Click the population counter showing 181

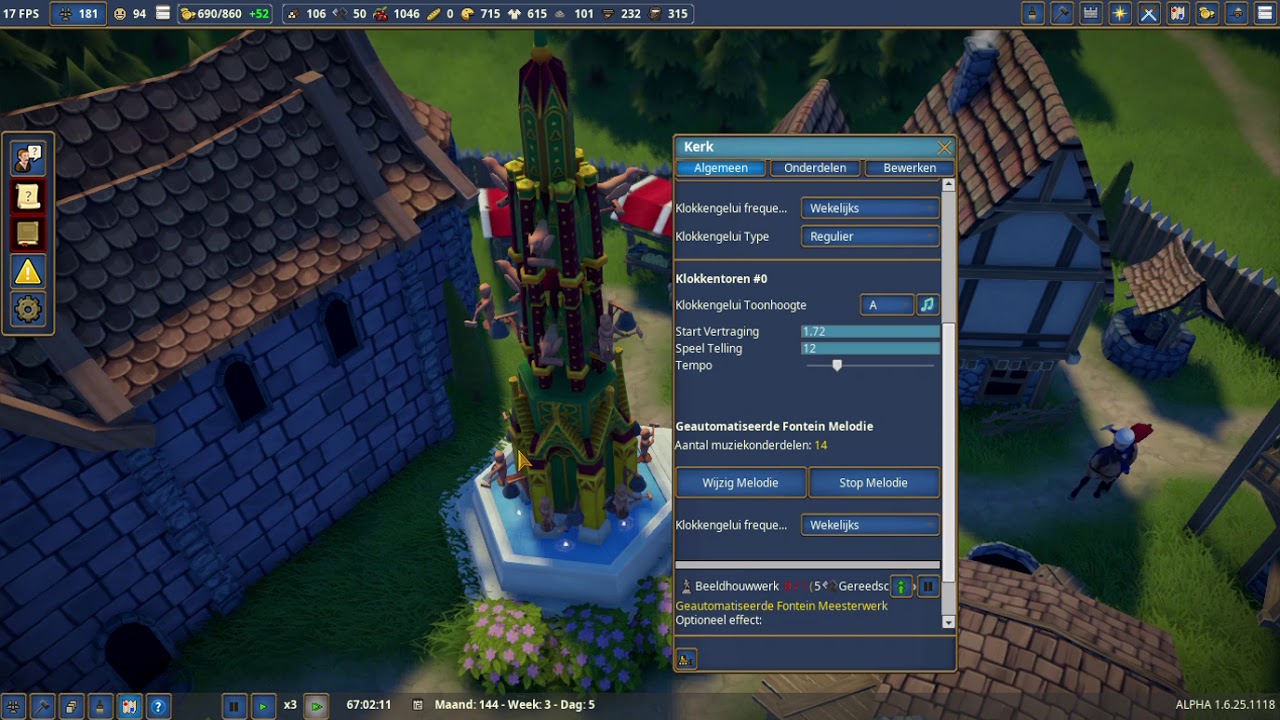pyautogui.click(x=79, y=14)
